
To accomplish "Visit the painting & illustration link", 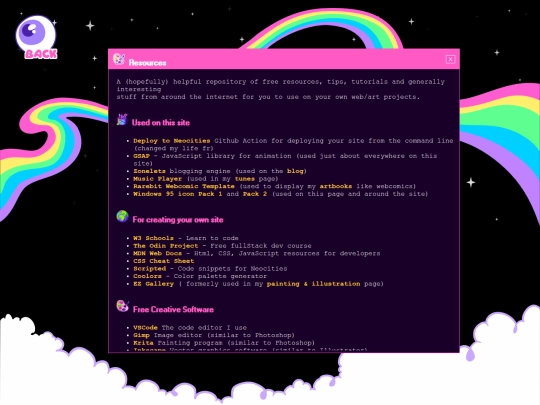I will [313, 284].
